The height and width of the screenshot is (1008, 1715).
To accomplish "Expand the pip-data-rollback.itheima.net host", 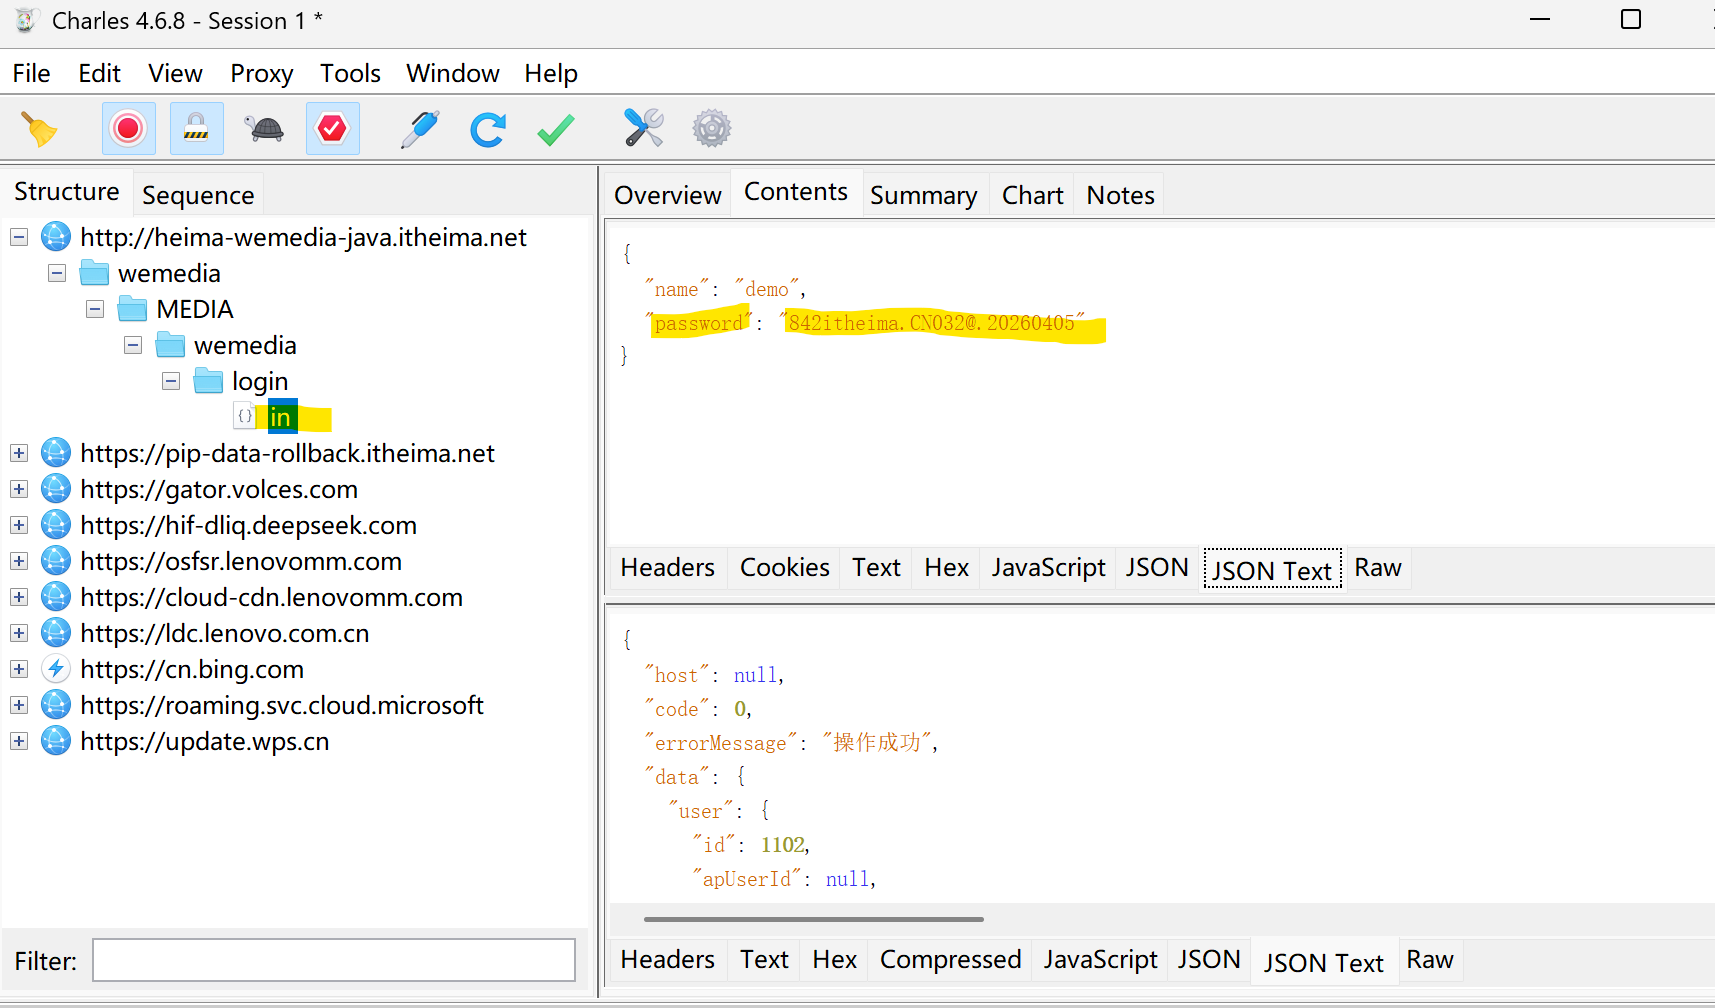I will (x=19, y=453).
